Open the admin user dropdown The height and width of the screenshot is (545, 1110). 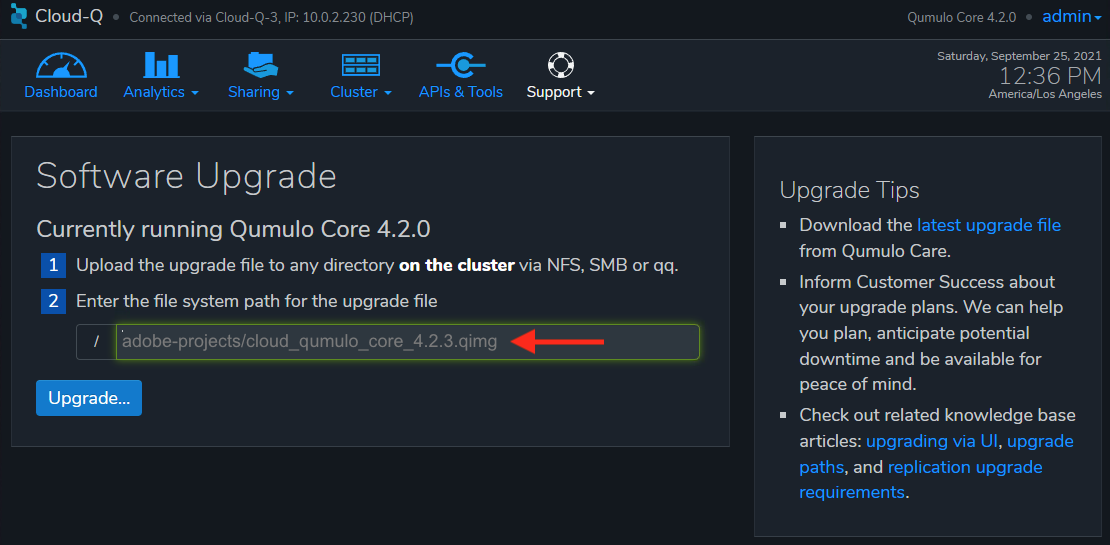[x=1071, y=16]
